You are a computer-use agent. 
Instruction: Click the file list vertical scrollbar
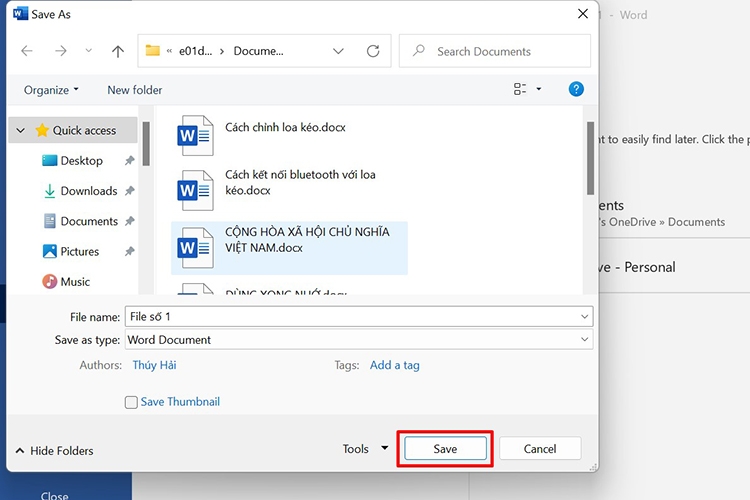click(x=591, y=158)
